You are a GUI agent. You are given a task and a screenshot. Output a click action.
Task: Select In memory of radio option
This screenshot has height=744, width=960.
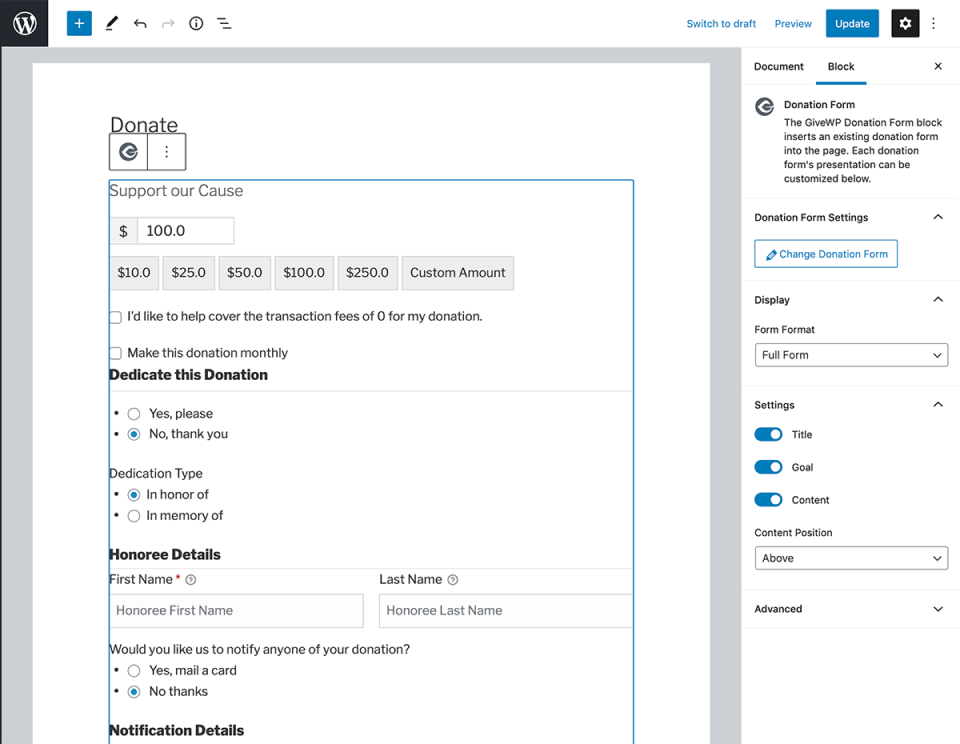pyautogui.click(x=133, y=516)
